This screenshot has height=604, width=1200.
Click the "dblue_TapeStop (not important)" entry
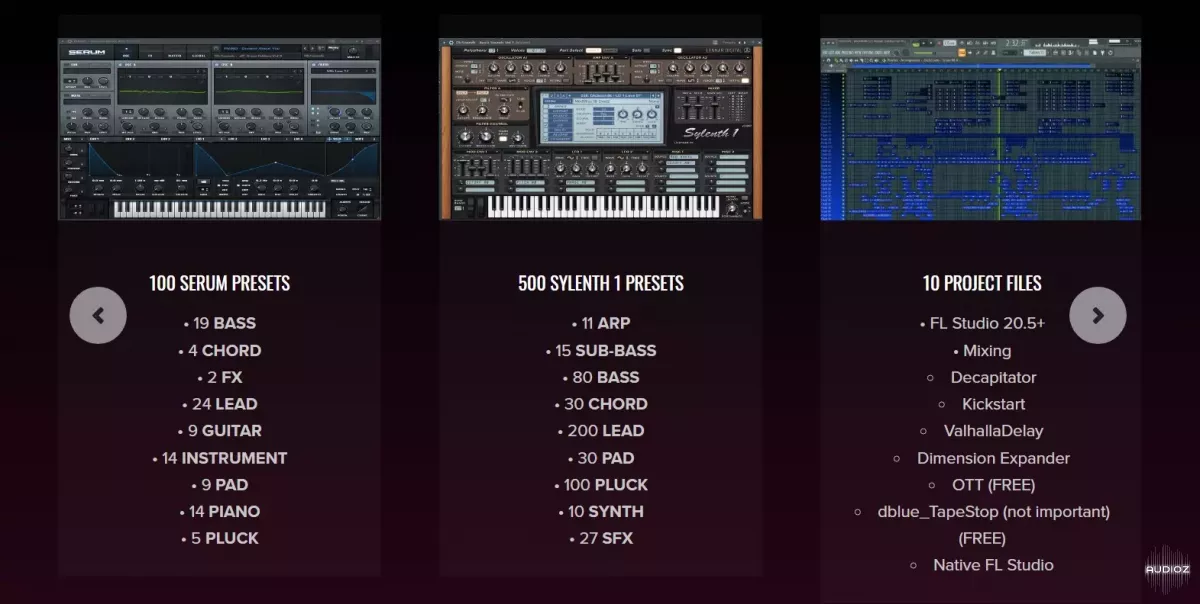coord(994,511)
